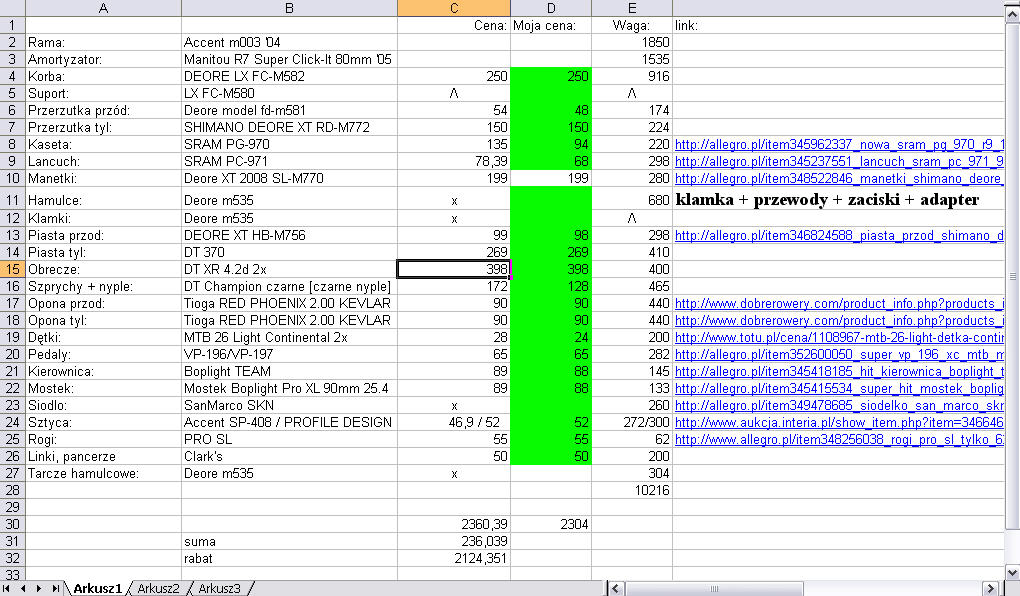
Task: Open allegro link for rogi PRO SL
Action: point(839,439)
